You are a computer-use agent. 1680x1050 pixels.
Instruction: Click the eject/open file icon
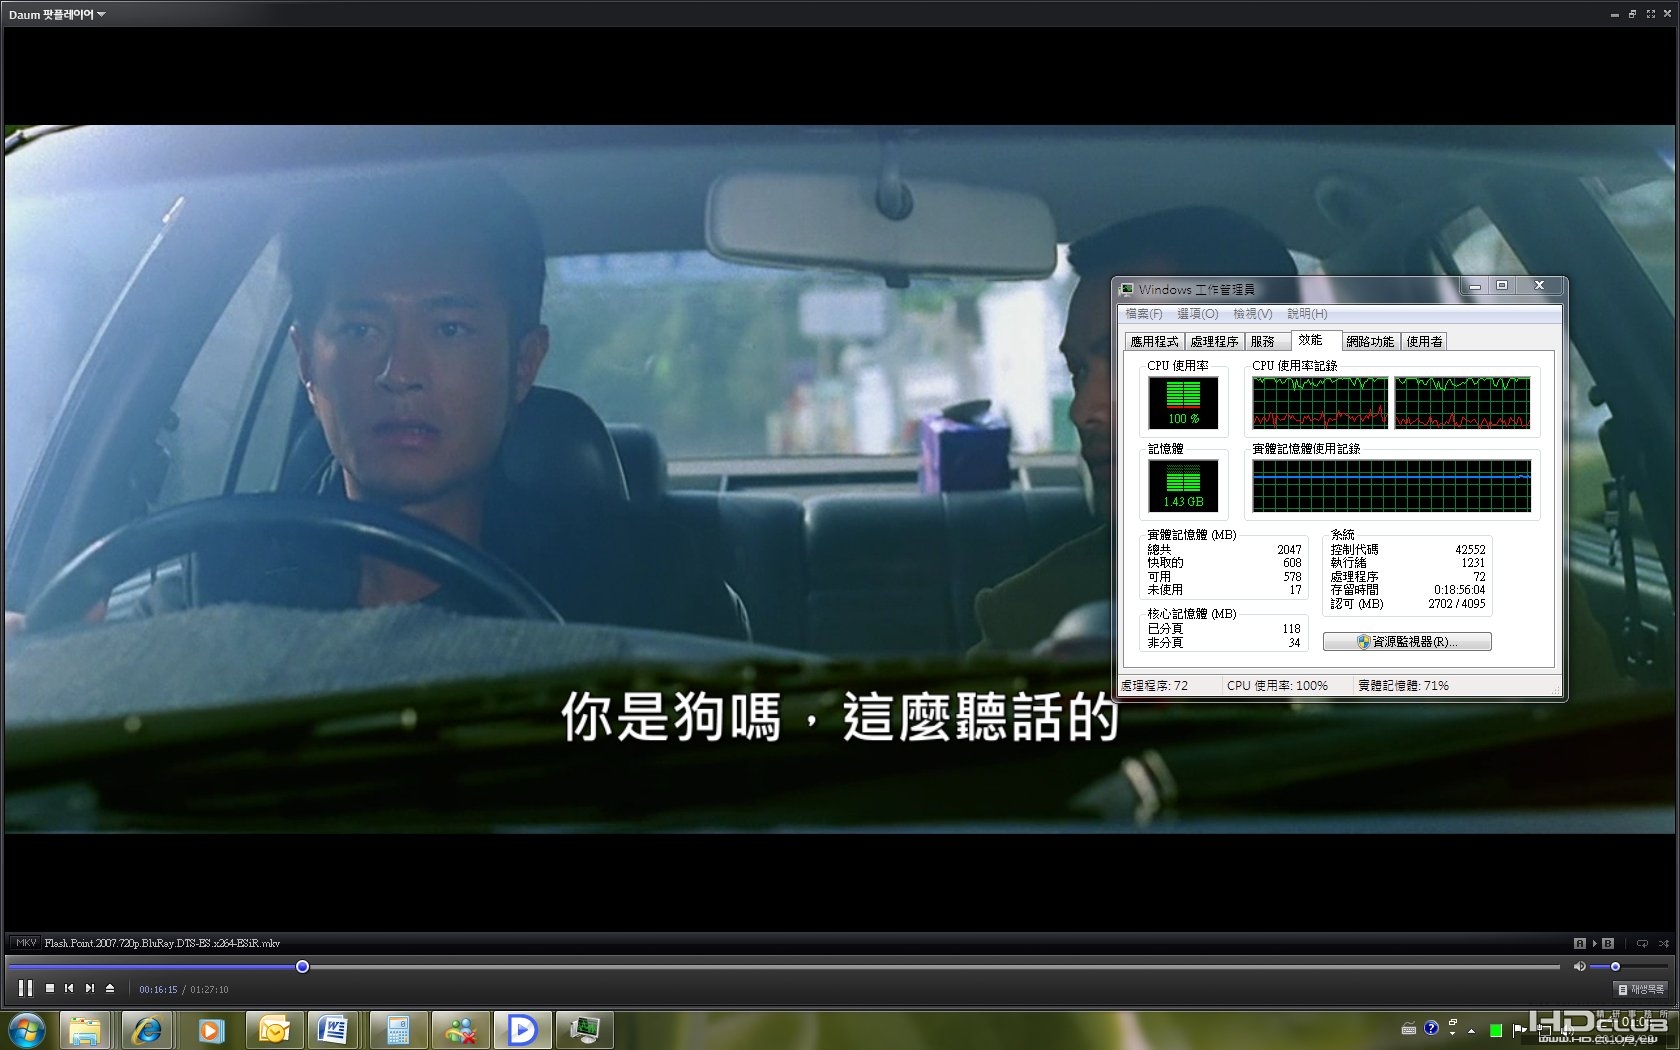tap(110, 988)
